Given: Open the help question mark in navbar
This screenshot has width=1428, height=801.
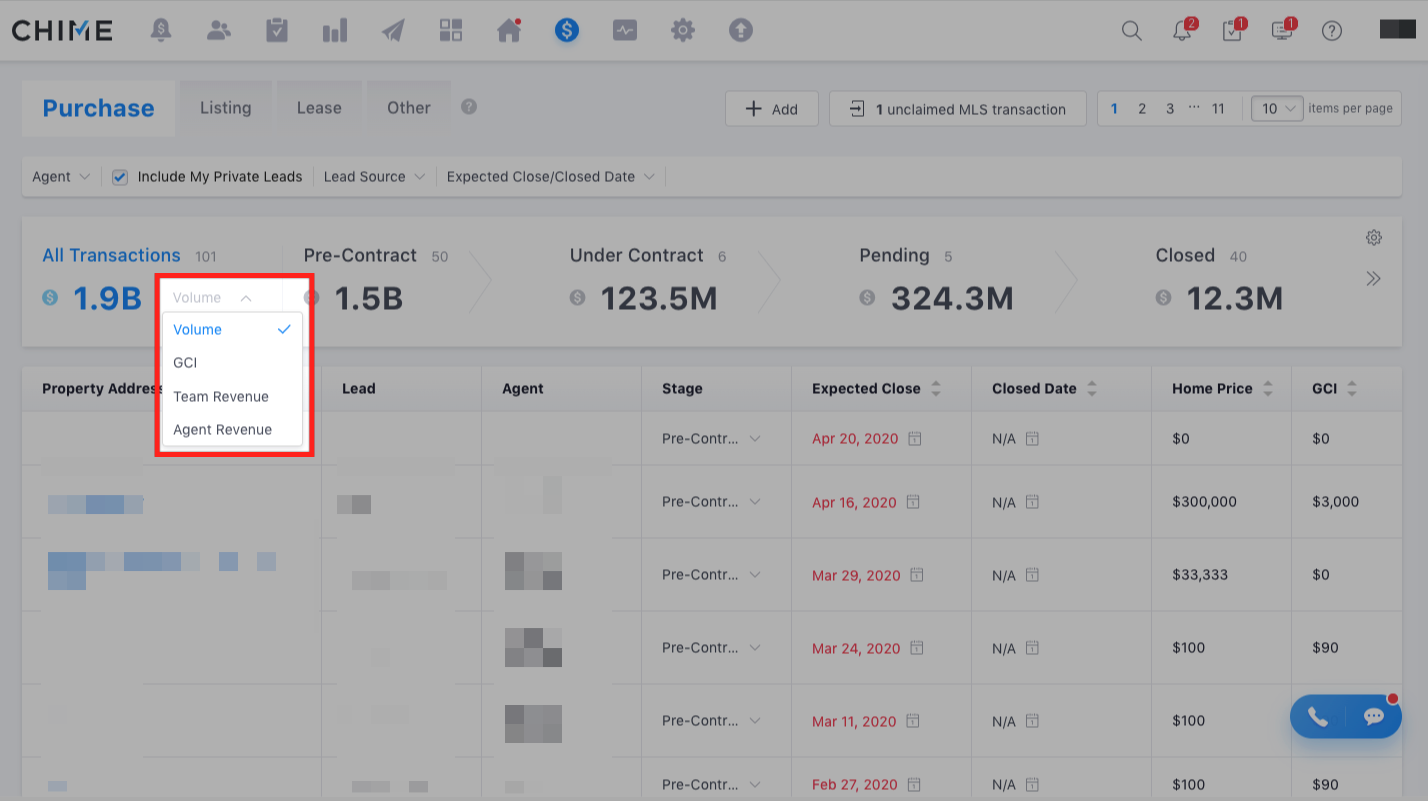Looking at the screenshot, I should tap(1331, 31).
